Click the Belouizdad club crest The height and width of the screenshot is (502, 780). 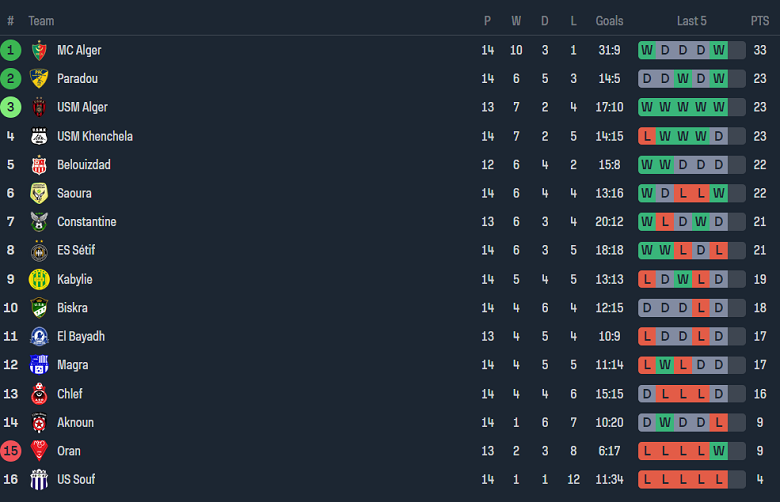pyautogui.click(x=39, y=165)
